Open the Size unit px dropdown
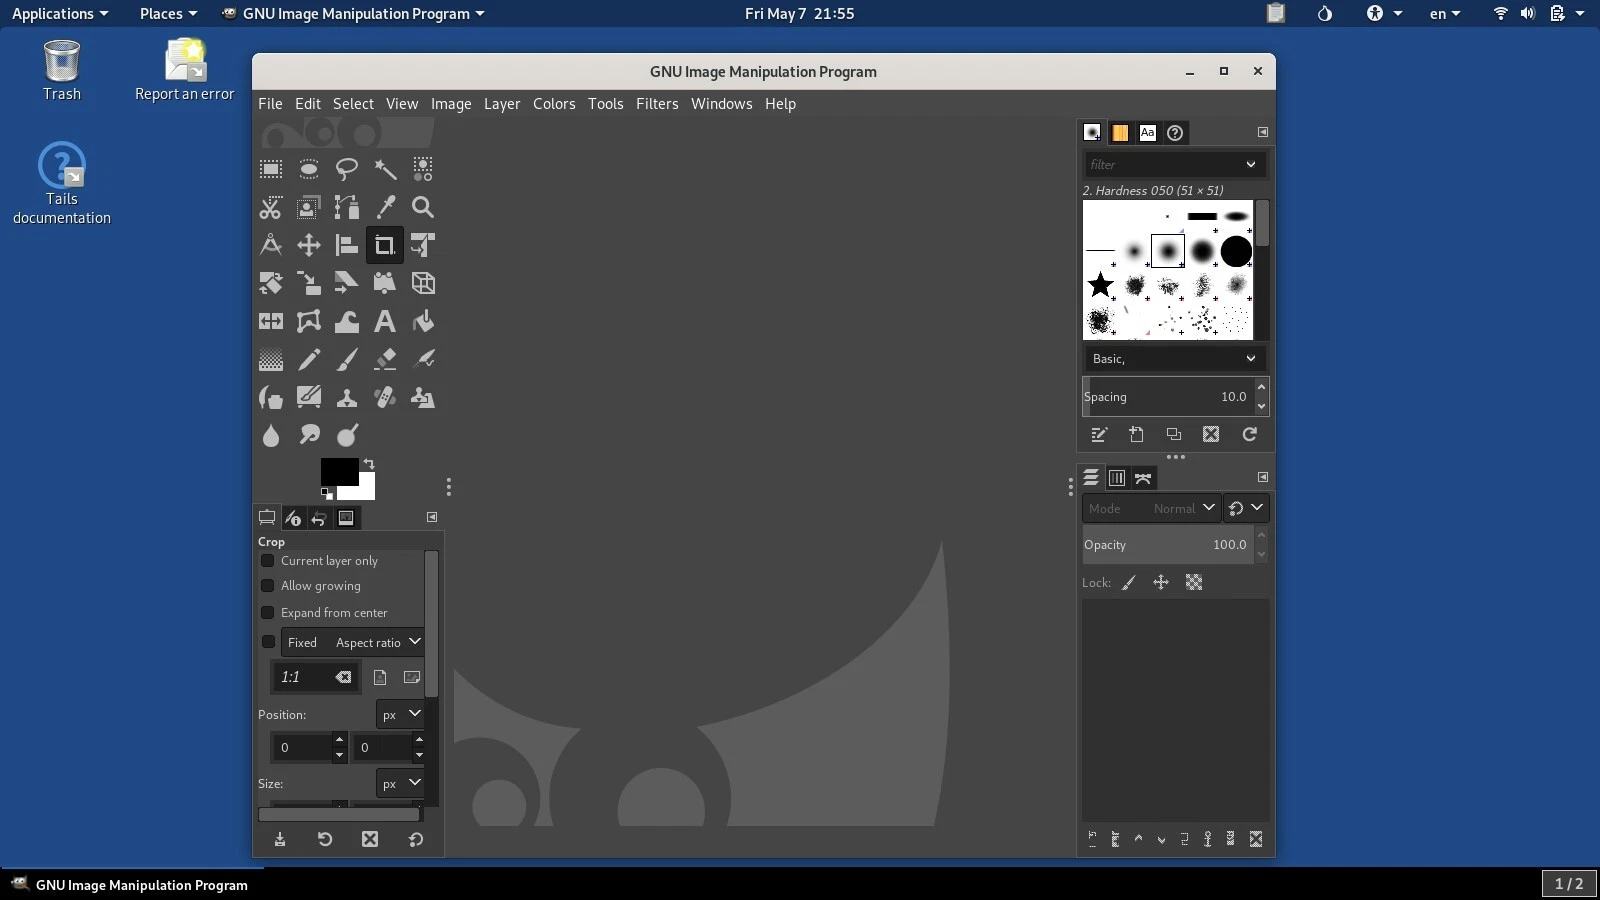Image resolution: width=1600 pixels, height=900 pixels. coord(400,783)
